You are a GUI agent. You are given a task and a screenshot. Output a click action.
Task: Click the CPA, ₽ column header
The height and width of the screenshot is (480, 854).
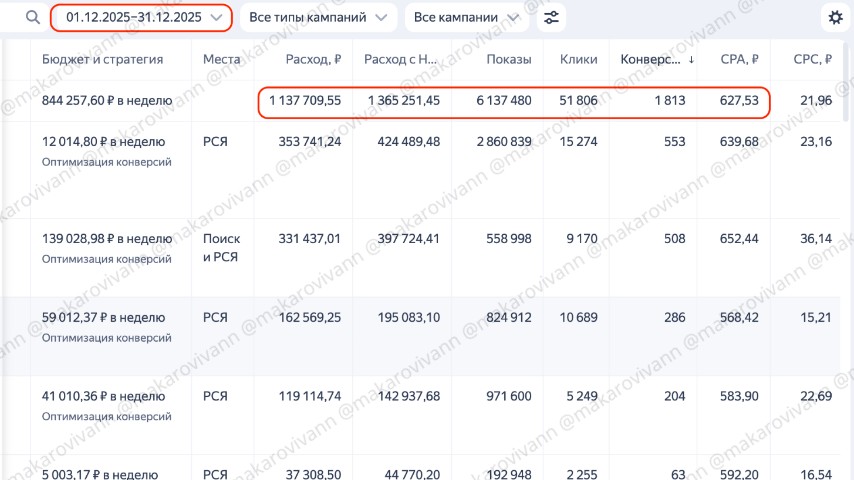[739, 60]
